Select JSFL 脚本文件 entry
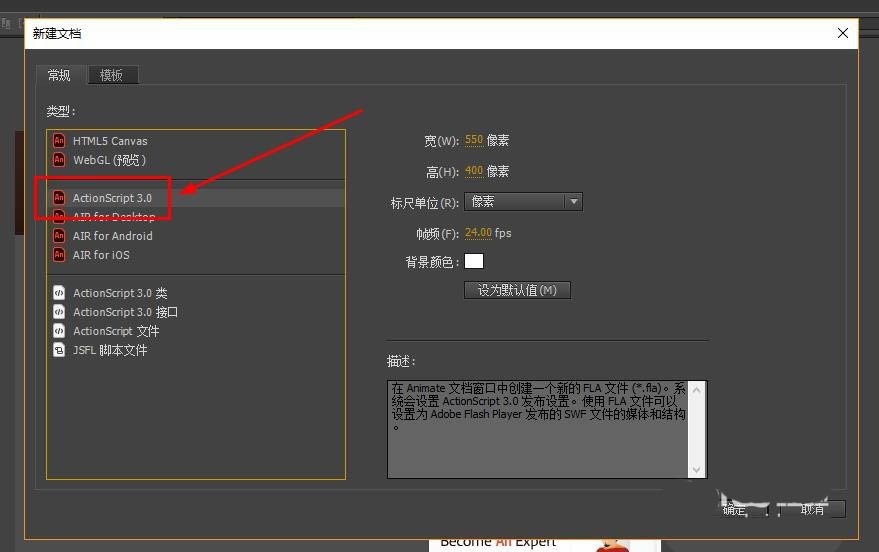The image size is (879, 552). [x=196, y=350]
